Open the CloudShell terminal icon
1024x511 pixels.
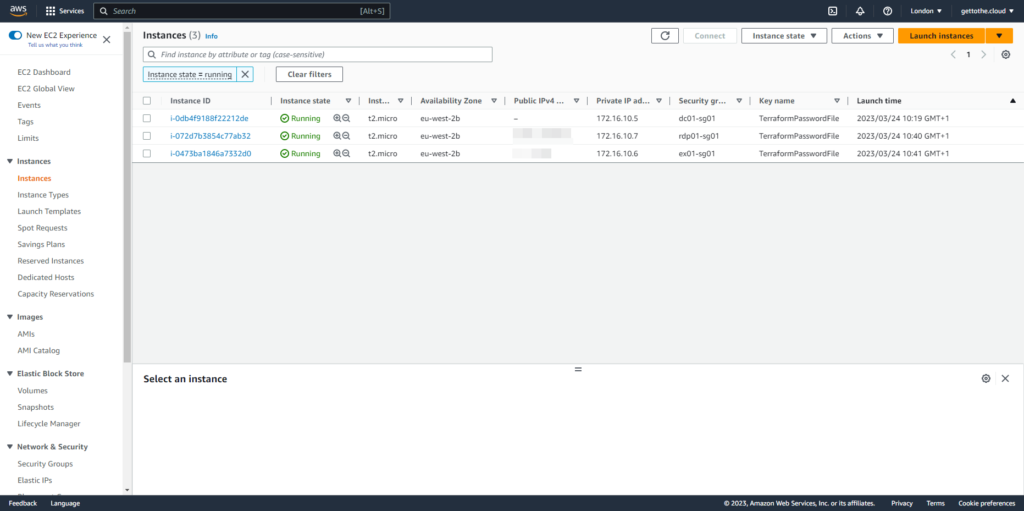832,11
